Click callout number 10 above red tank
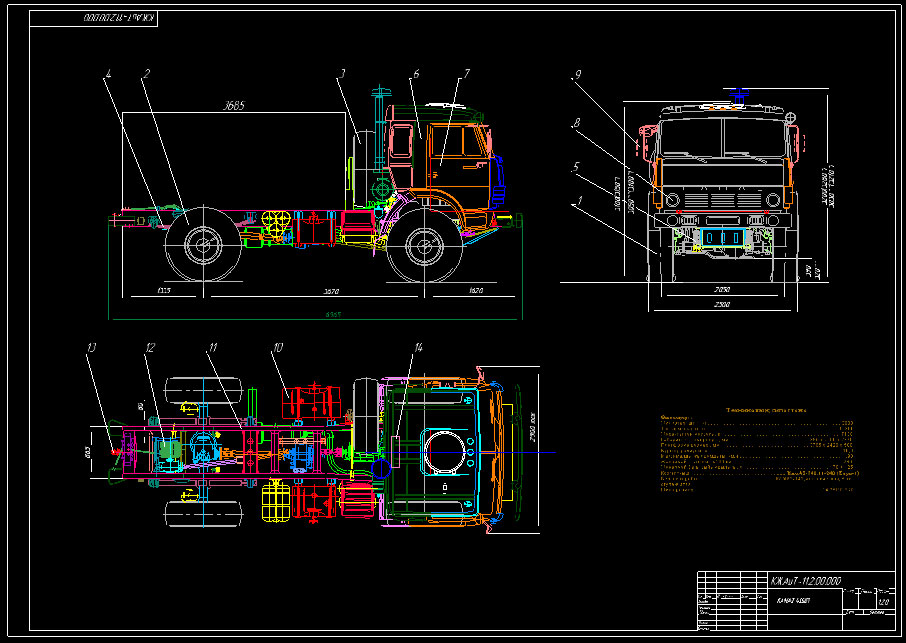This screenshot has height=643, width=906. (x=278, y=348)
